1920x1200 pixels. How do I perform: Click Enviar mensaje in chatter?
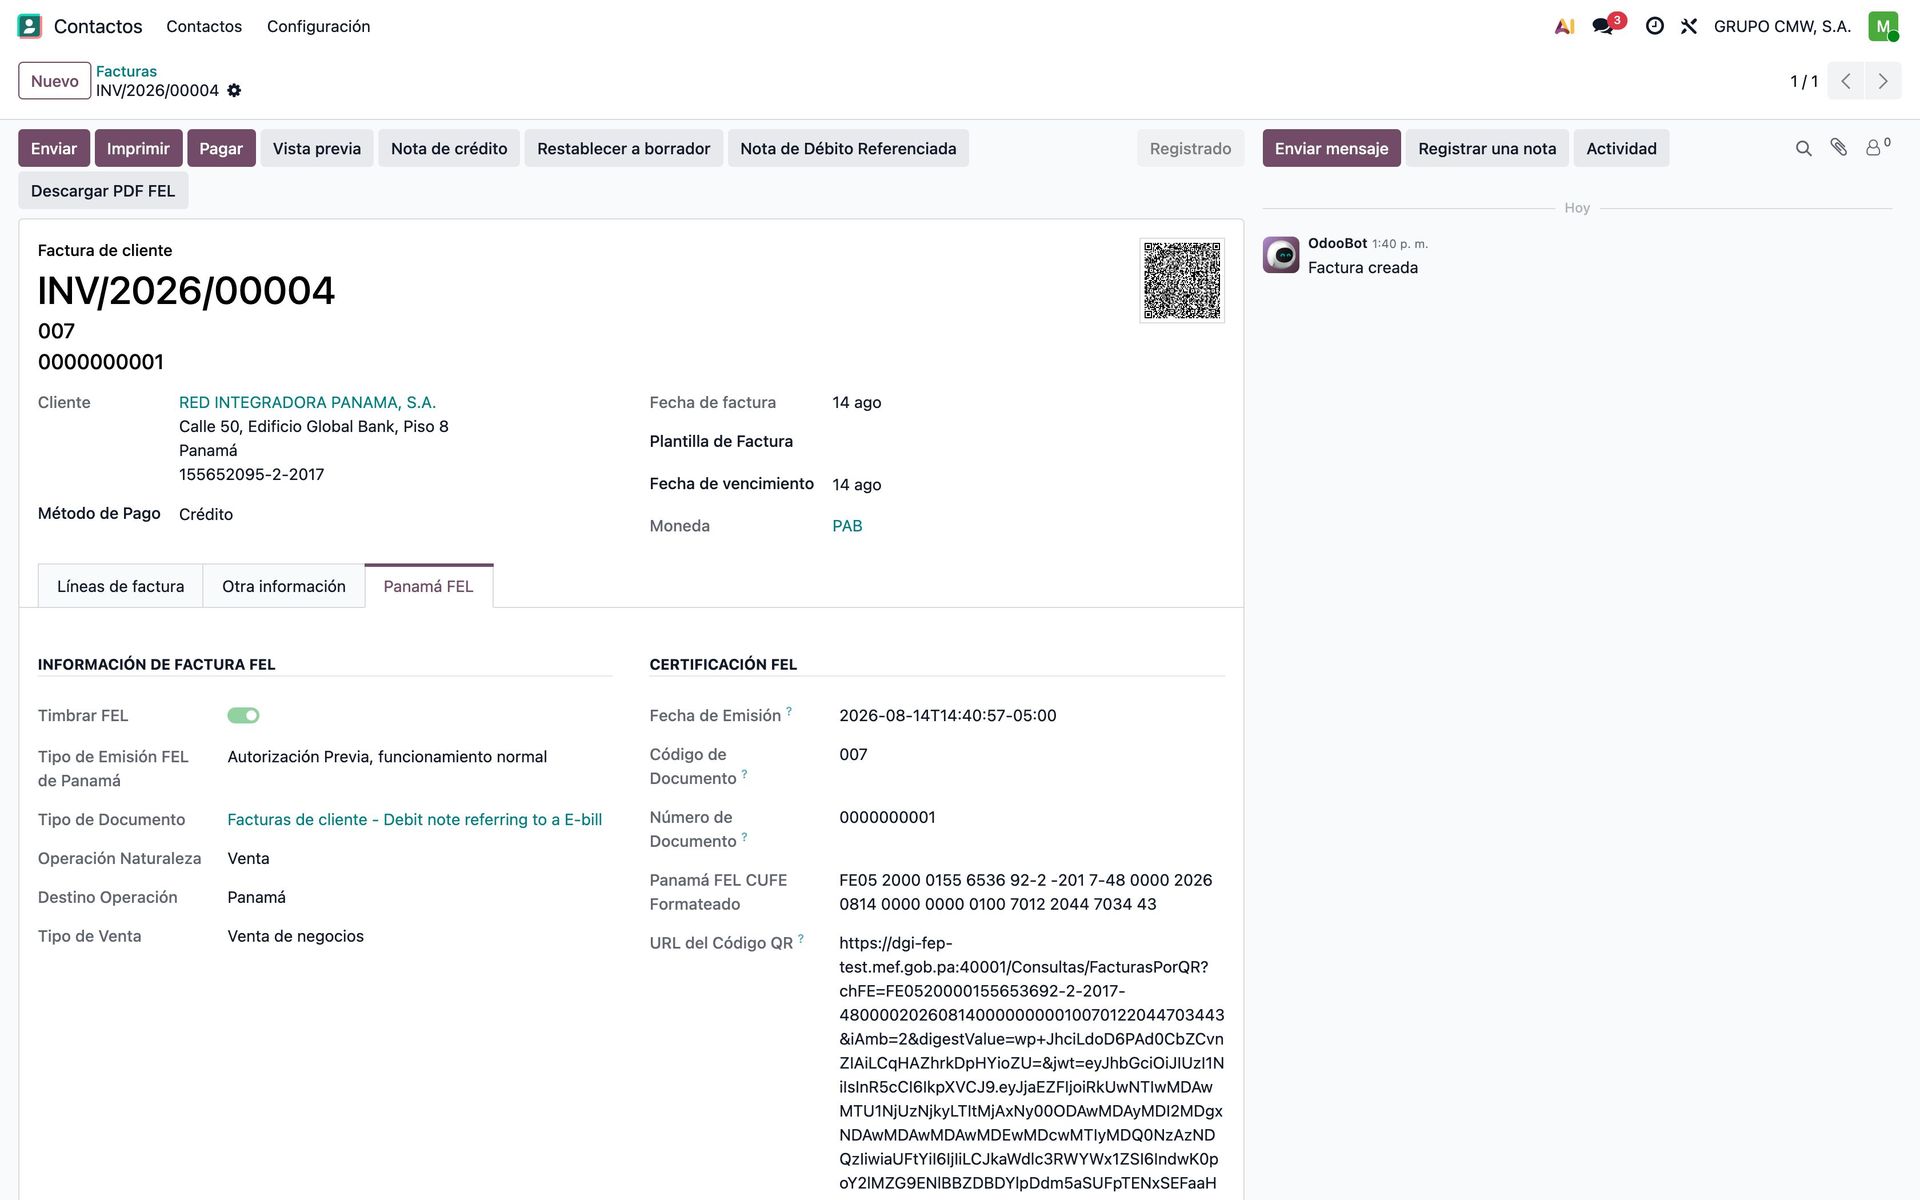click(1331, 148)
